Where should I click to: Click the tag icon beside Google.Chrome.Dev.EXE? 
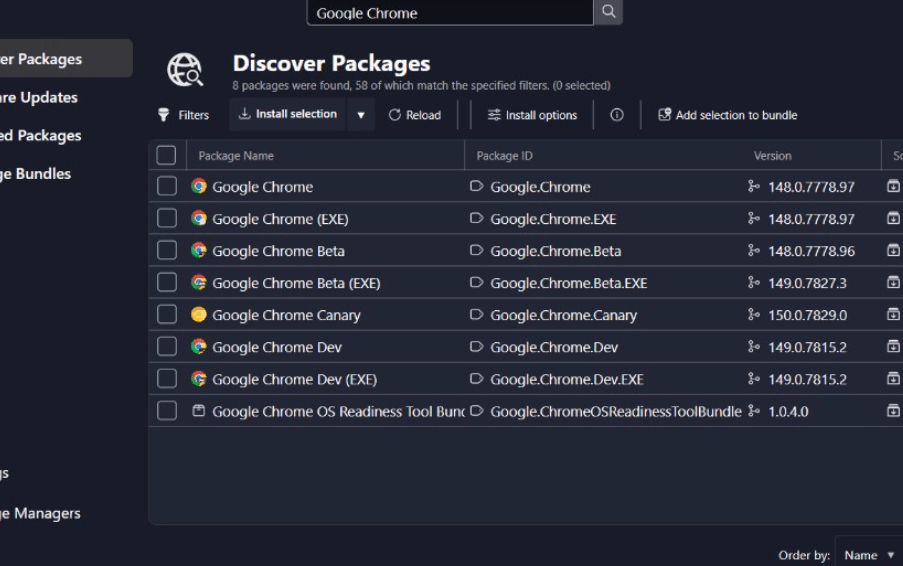coord(476,379)
